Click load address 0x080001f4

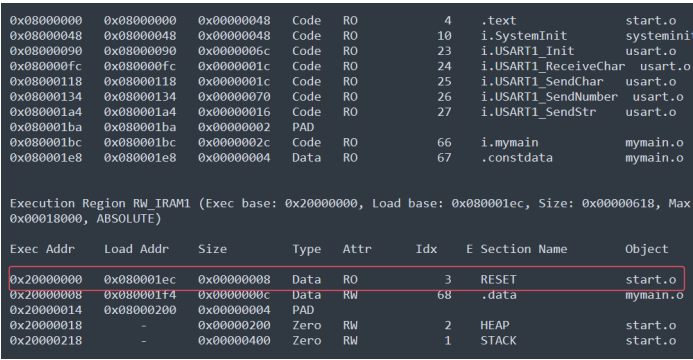pos(140,295)
